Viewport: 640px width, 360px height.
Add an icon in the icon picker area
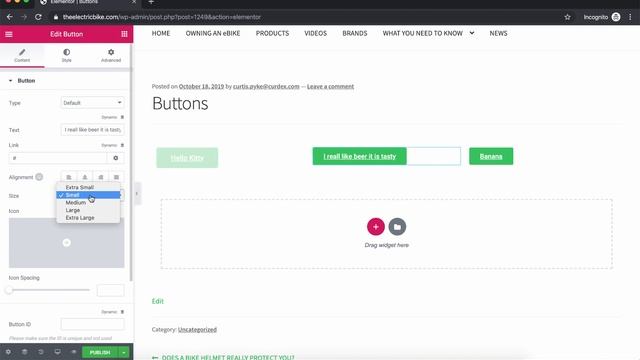[67, 243]
